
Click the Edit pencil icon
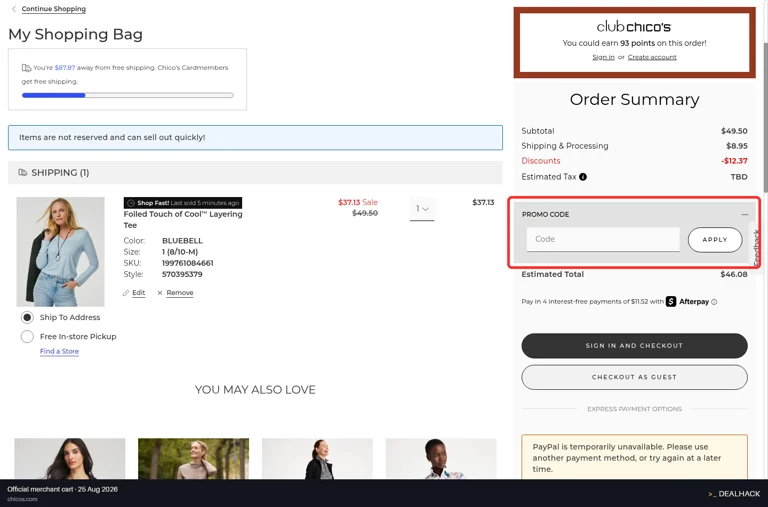coord(126,293)
